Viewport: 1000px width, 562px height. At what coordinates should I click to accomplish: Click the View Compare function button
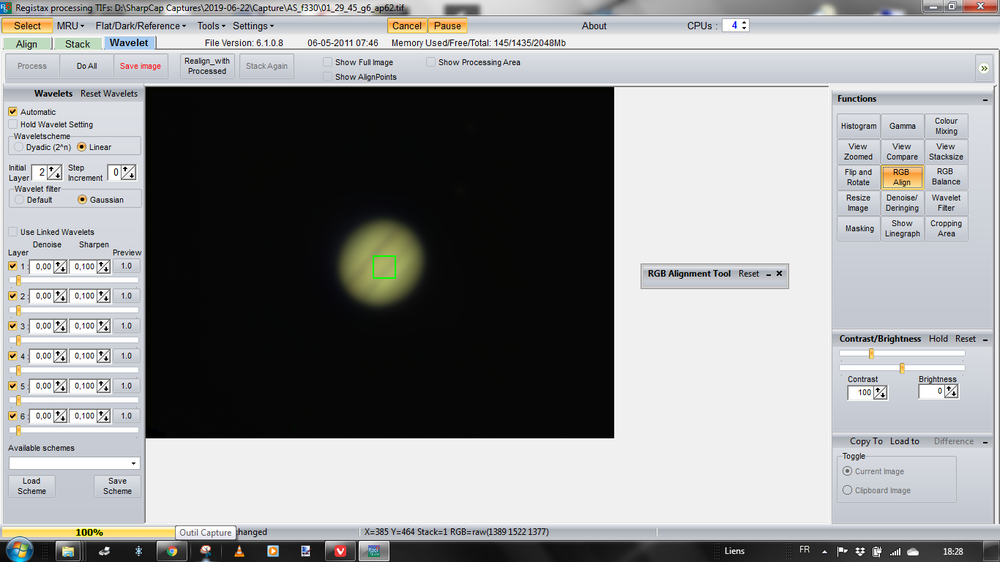click(902, 152)
